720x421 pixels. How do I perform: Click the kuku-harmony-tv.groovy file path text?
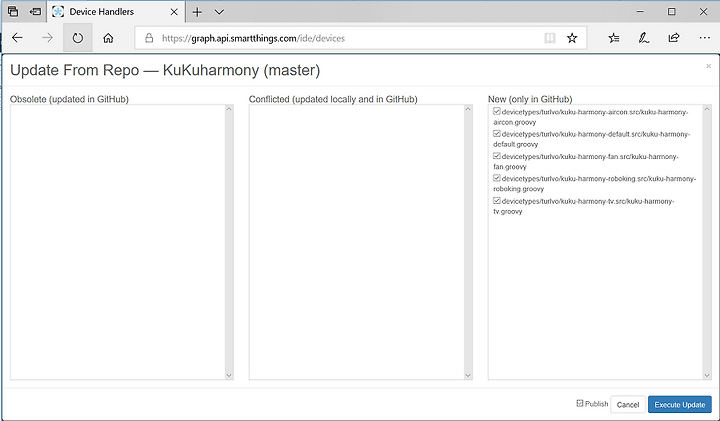[584, 206]
